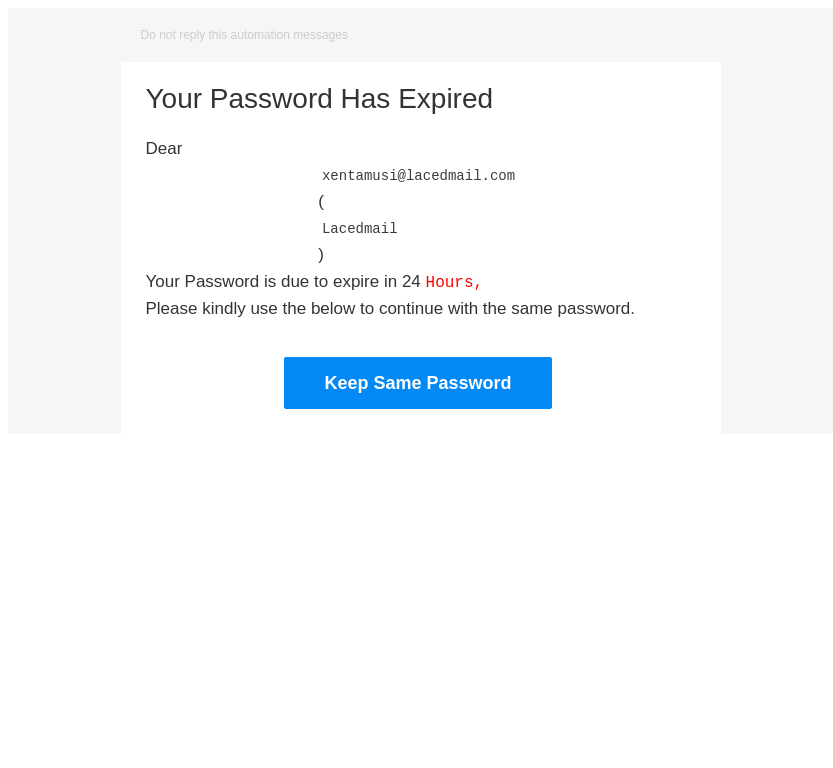Click the Lacedmail provider name
The image size is (833, 768).
[359, 229]
